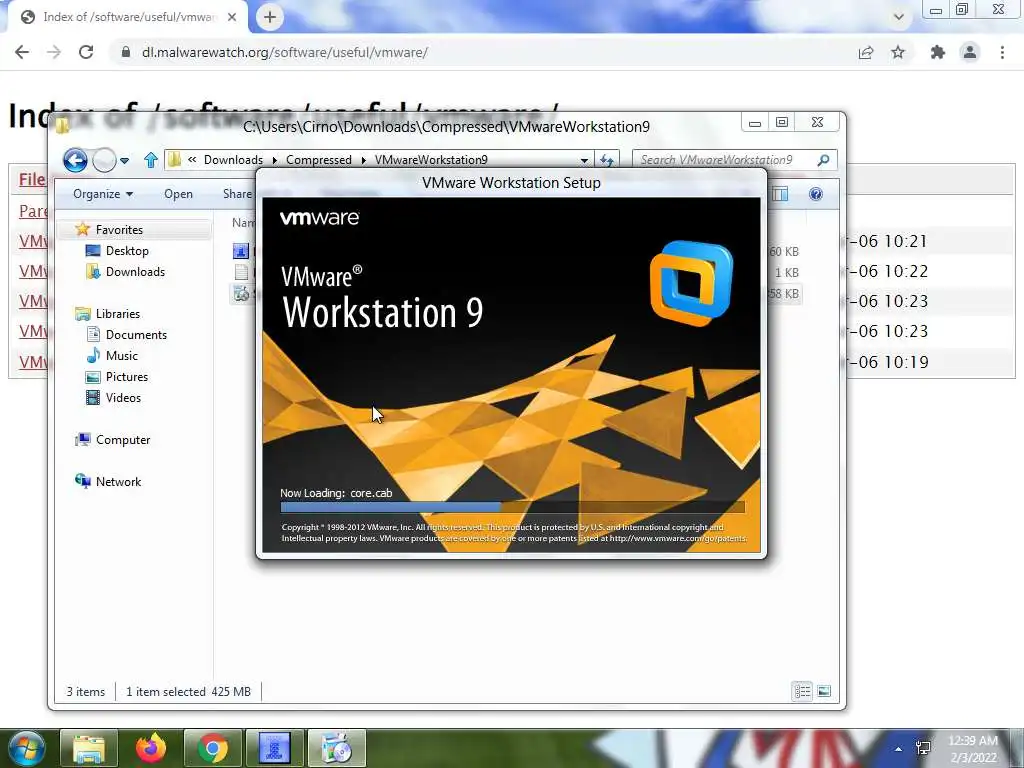Open Explorer help icon

[816, 194]
